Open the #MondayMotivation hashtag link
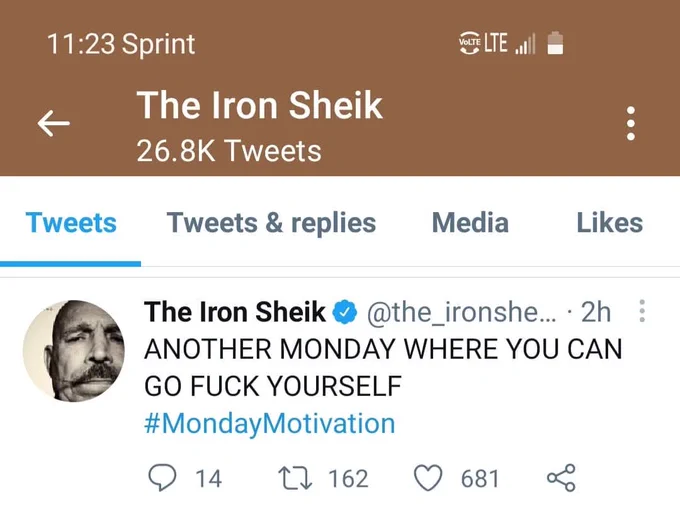This screenshot has height=509, width=680. click(x=269, y=424)
